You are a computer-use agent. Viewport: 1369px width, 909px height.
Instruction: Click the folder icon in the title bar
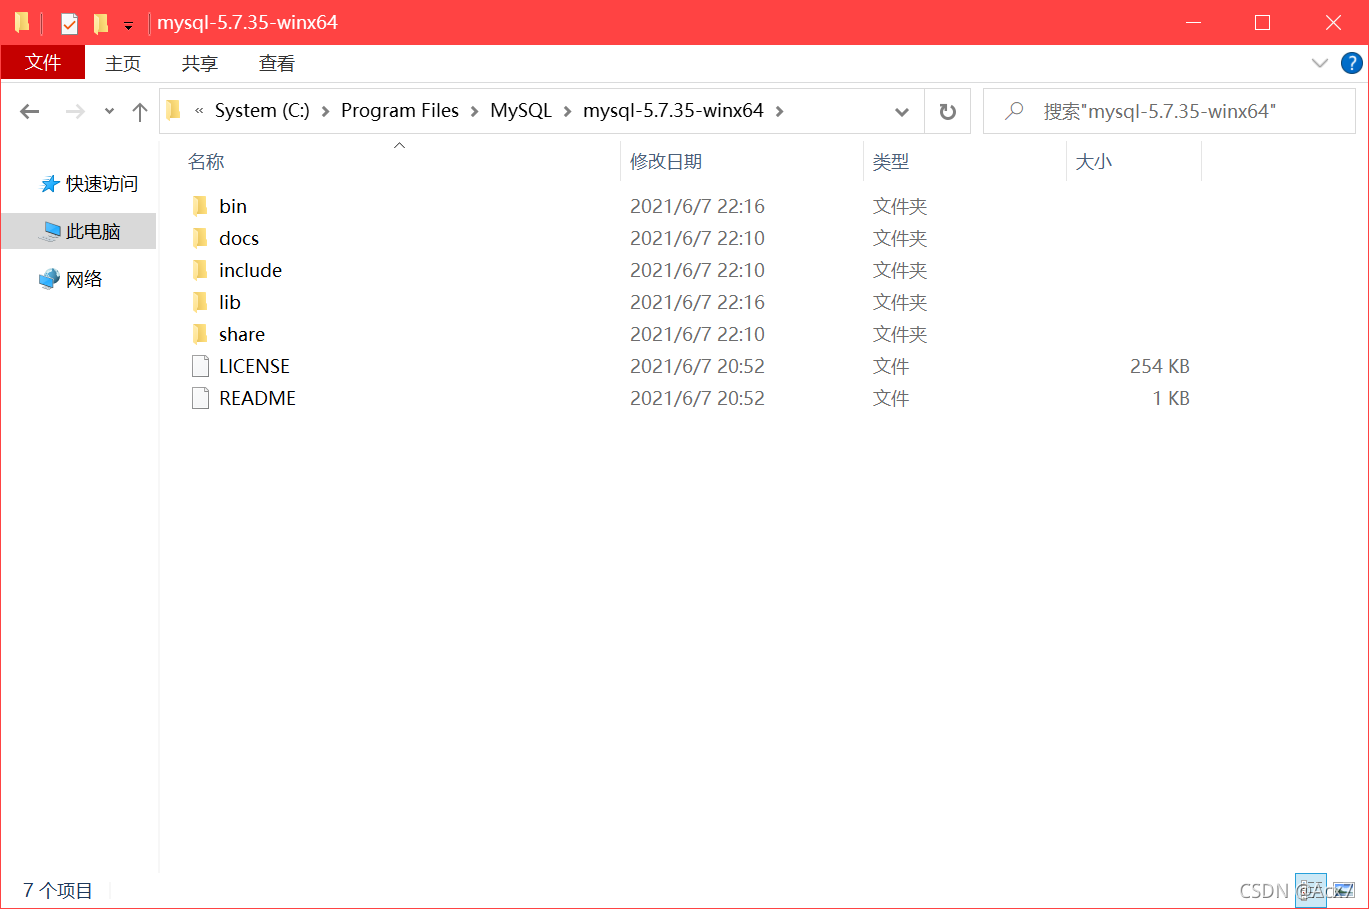tap(22, 22)
